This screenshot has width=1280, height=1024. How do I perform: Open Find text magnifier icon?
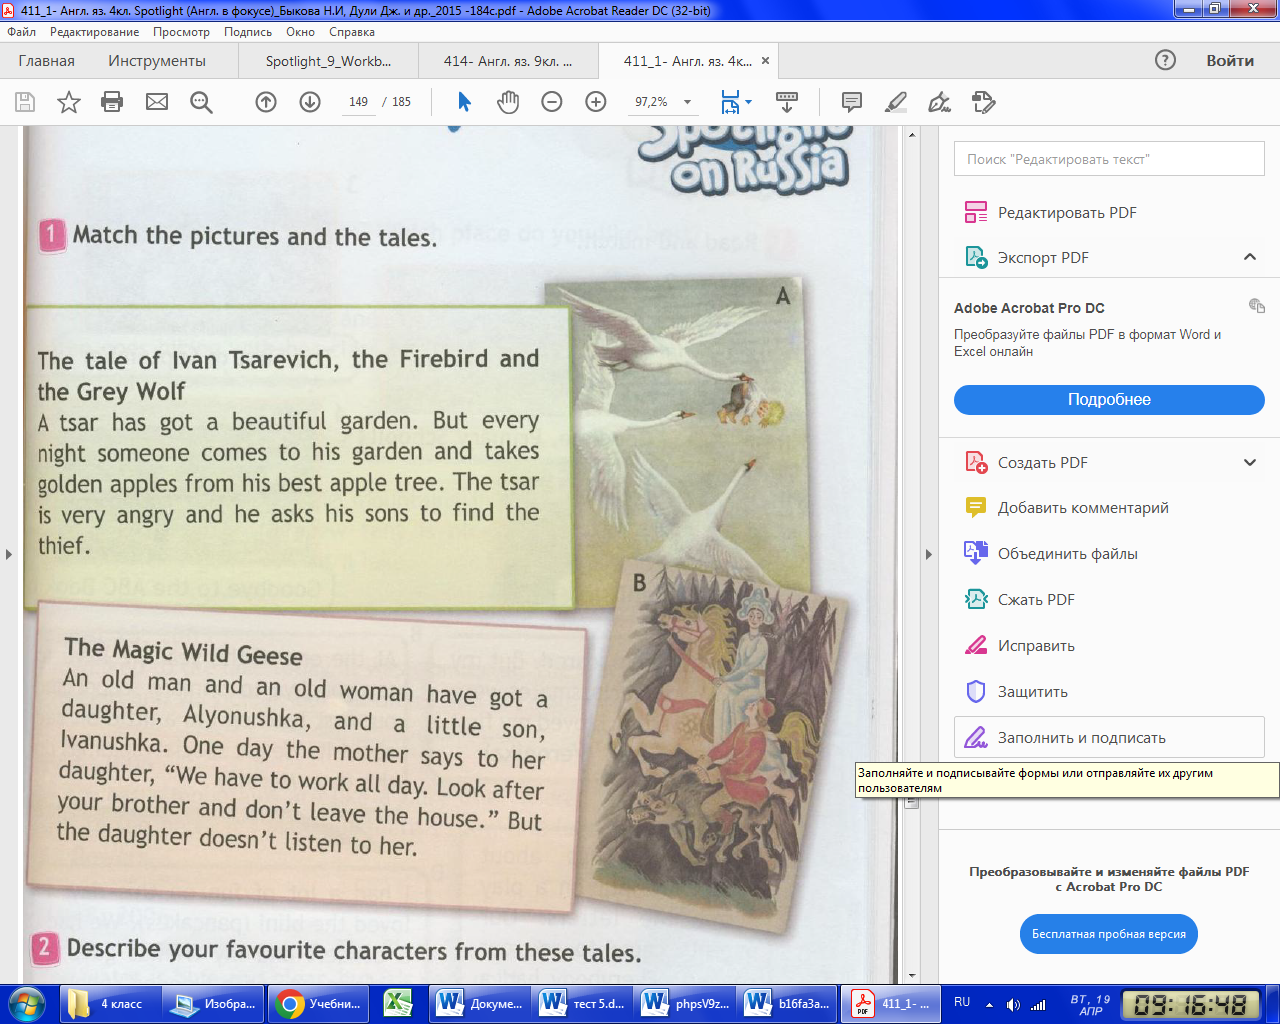(x=201, y=102)
